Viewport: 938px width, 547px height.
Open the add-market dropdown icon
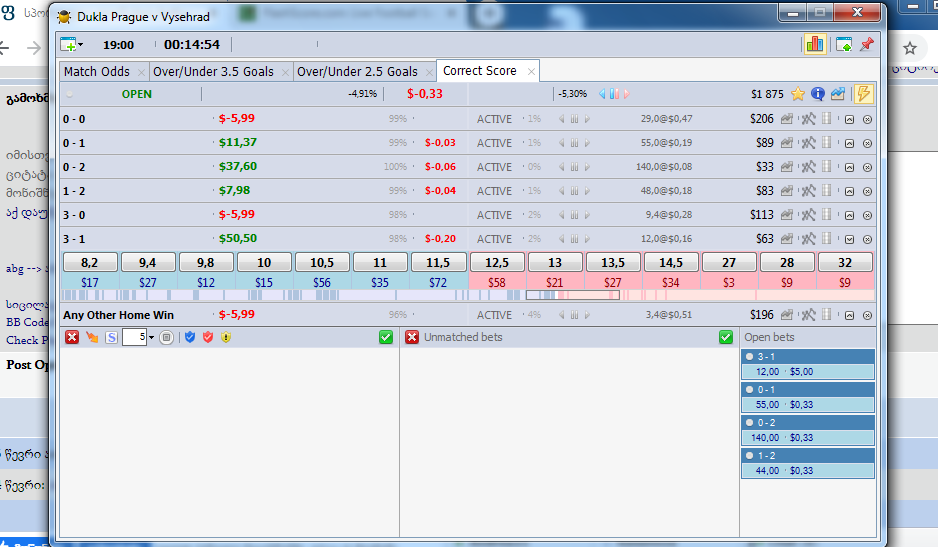(72, 44)
